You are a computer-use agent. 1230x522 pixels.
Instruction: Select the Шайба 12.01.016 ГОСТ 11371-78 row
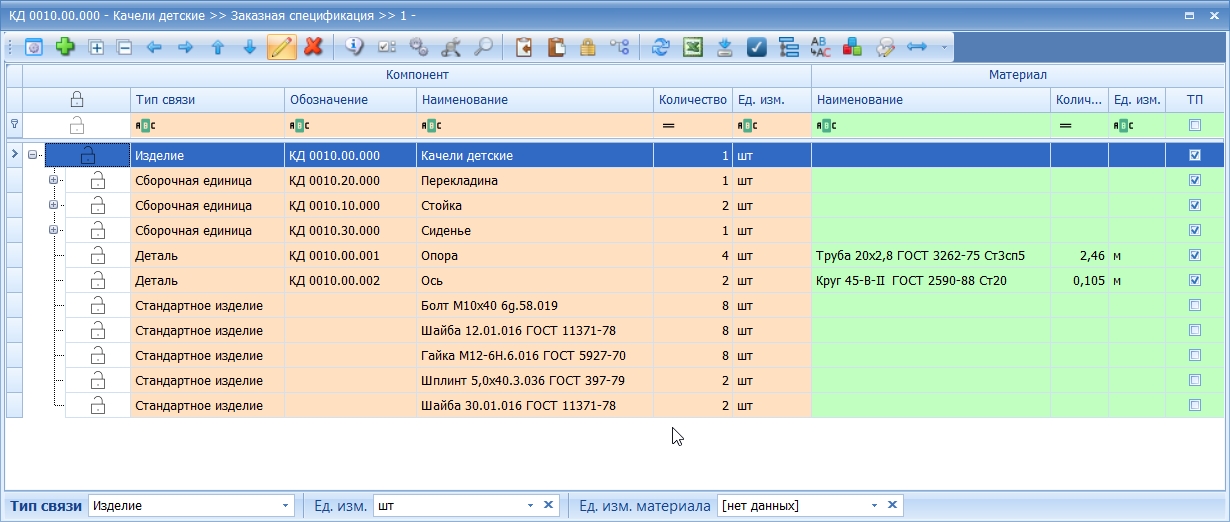tap(616, 330)
